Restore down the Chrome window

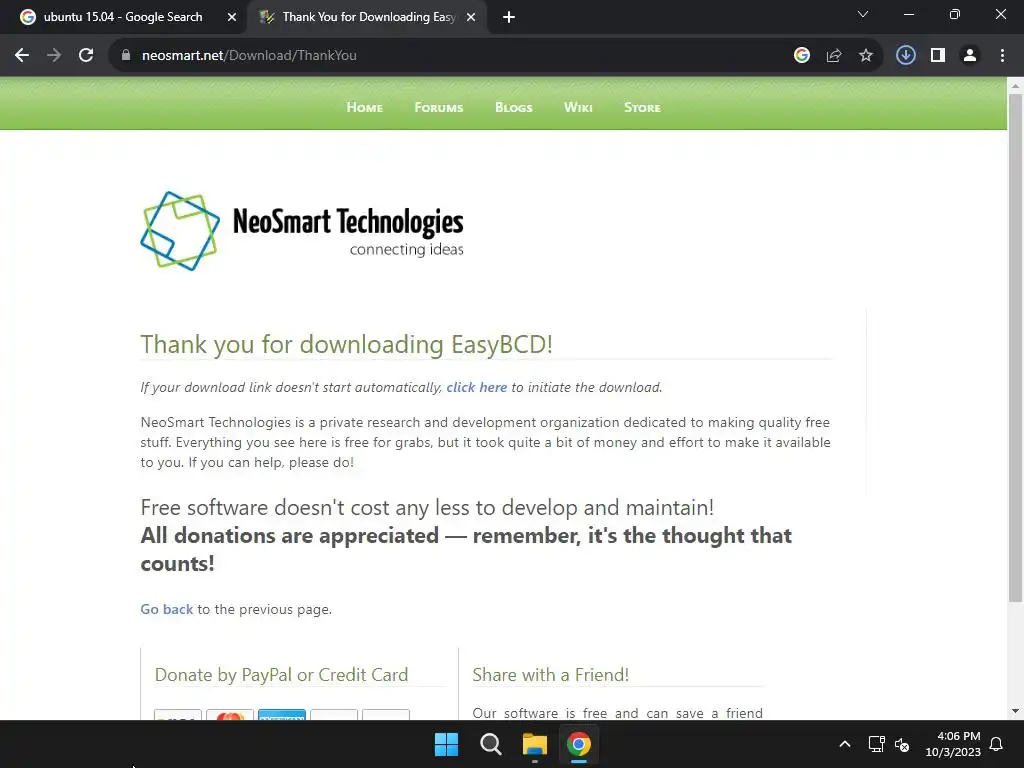(x=955, y=14)
